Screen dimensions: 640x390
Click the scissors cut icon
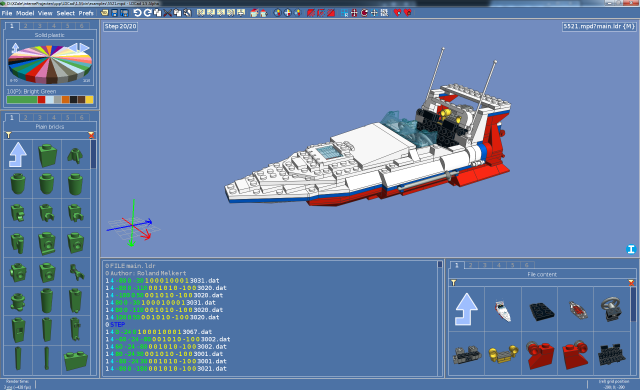click(167, 13)
